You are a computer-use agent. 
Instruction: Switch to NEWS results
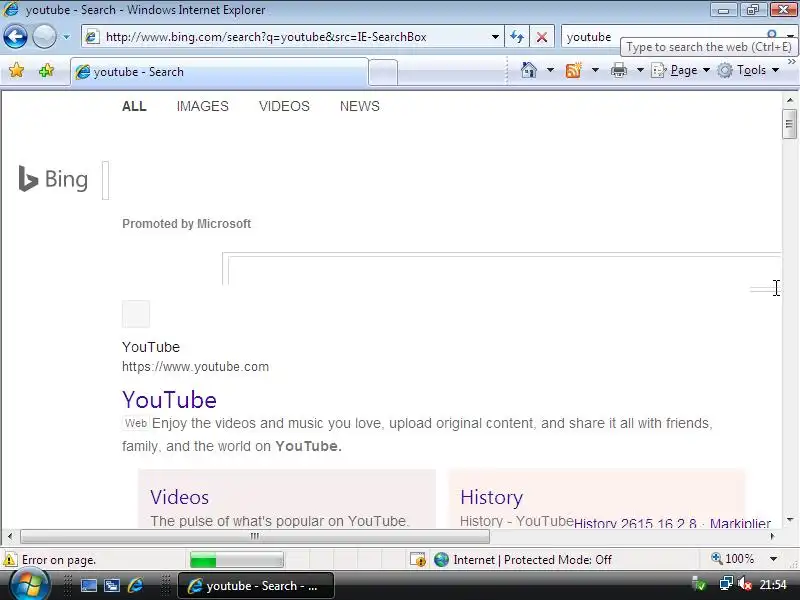click(360, 106)
